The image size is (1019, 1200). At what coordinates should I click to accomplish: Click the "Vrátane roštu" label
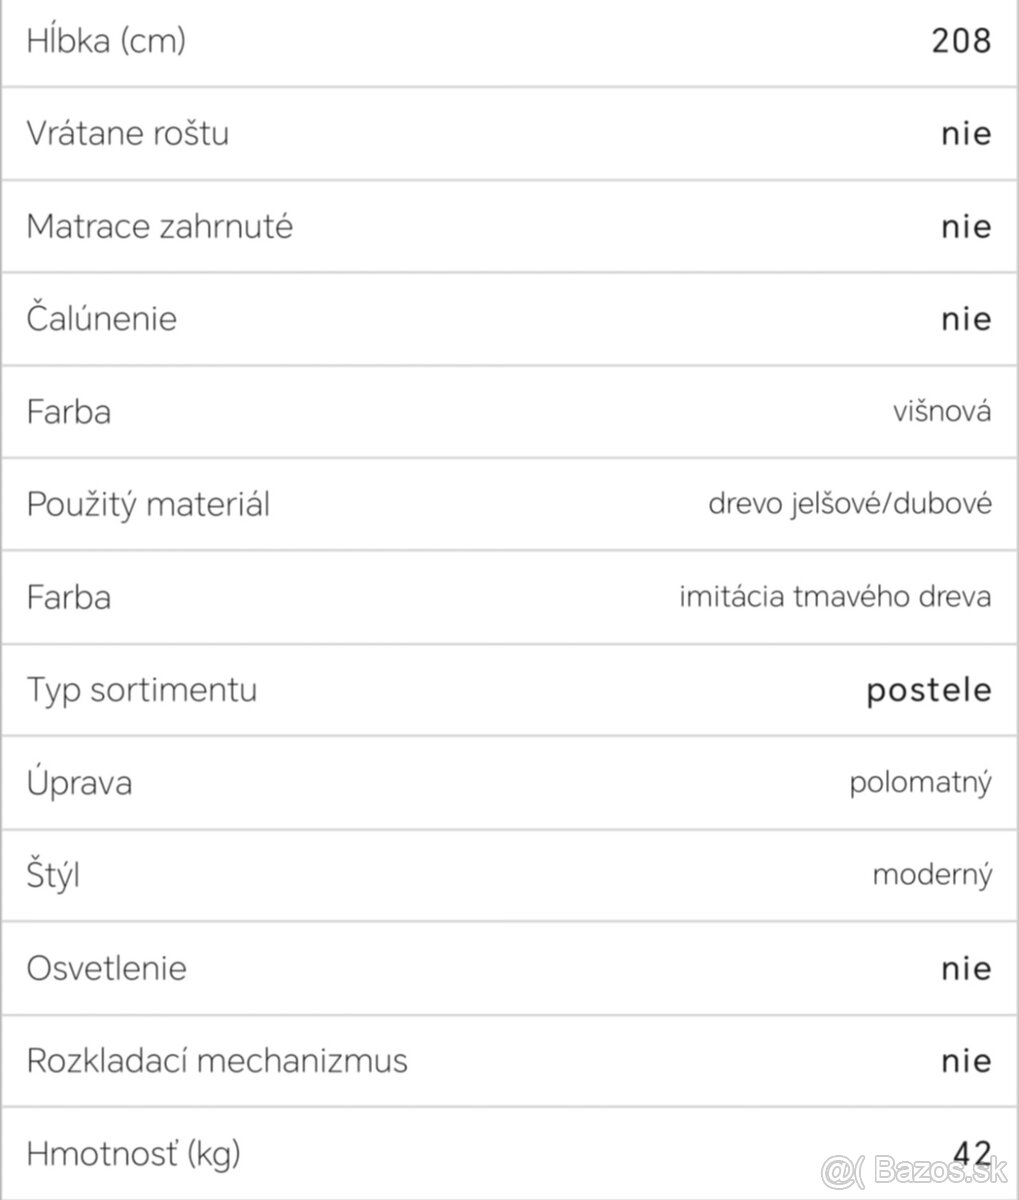coord(127,133)
